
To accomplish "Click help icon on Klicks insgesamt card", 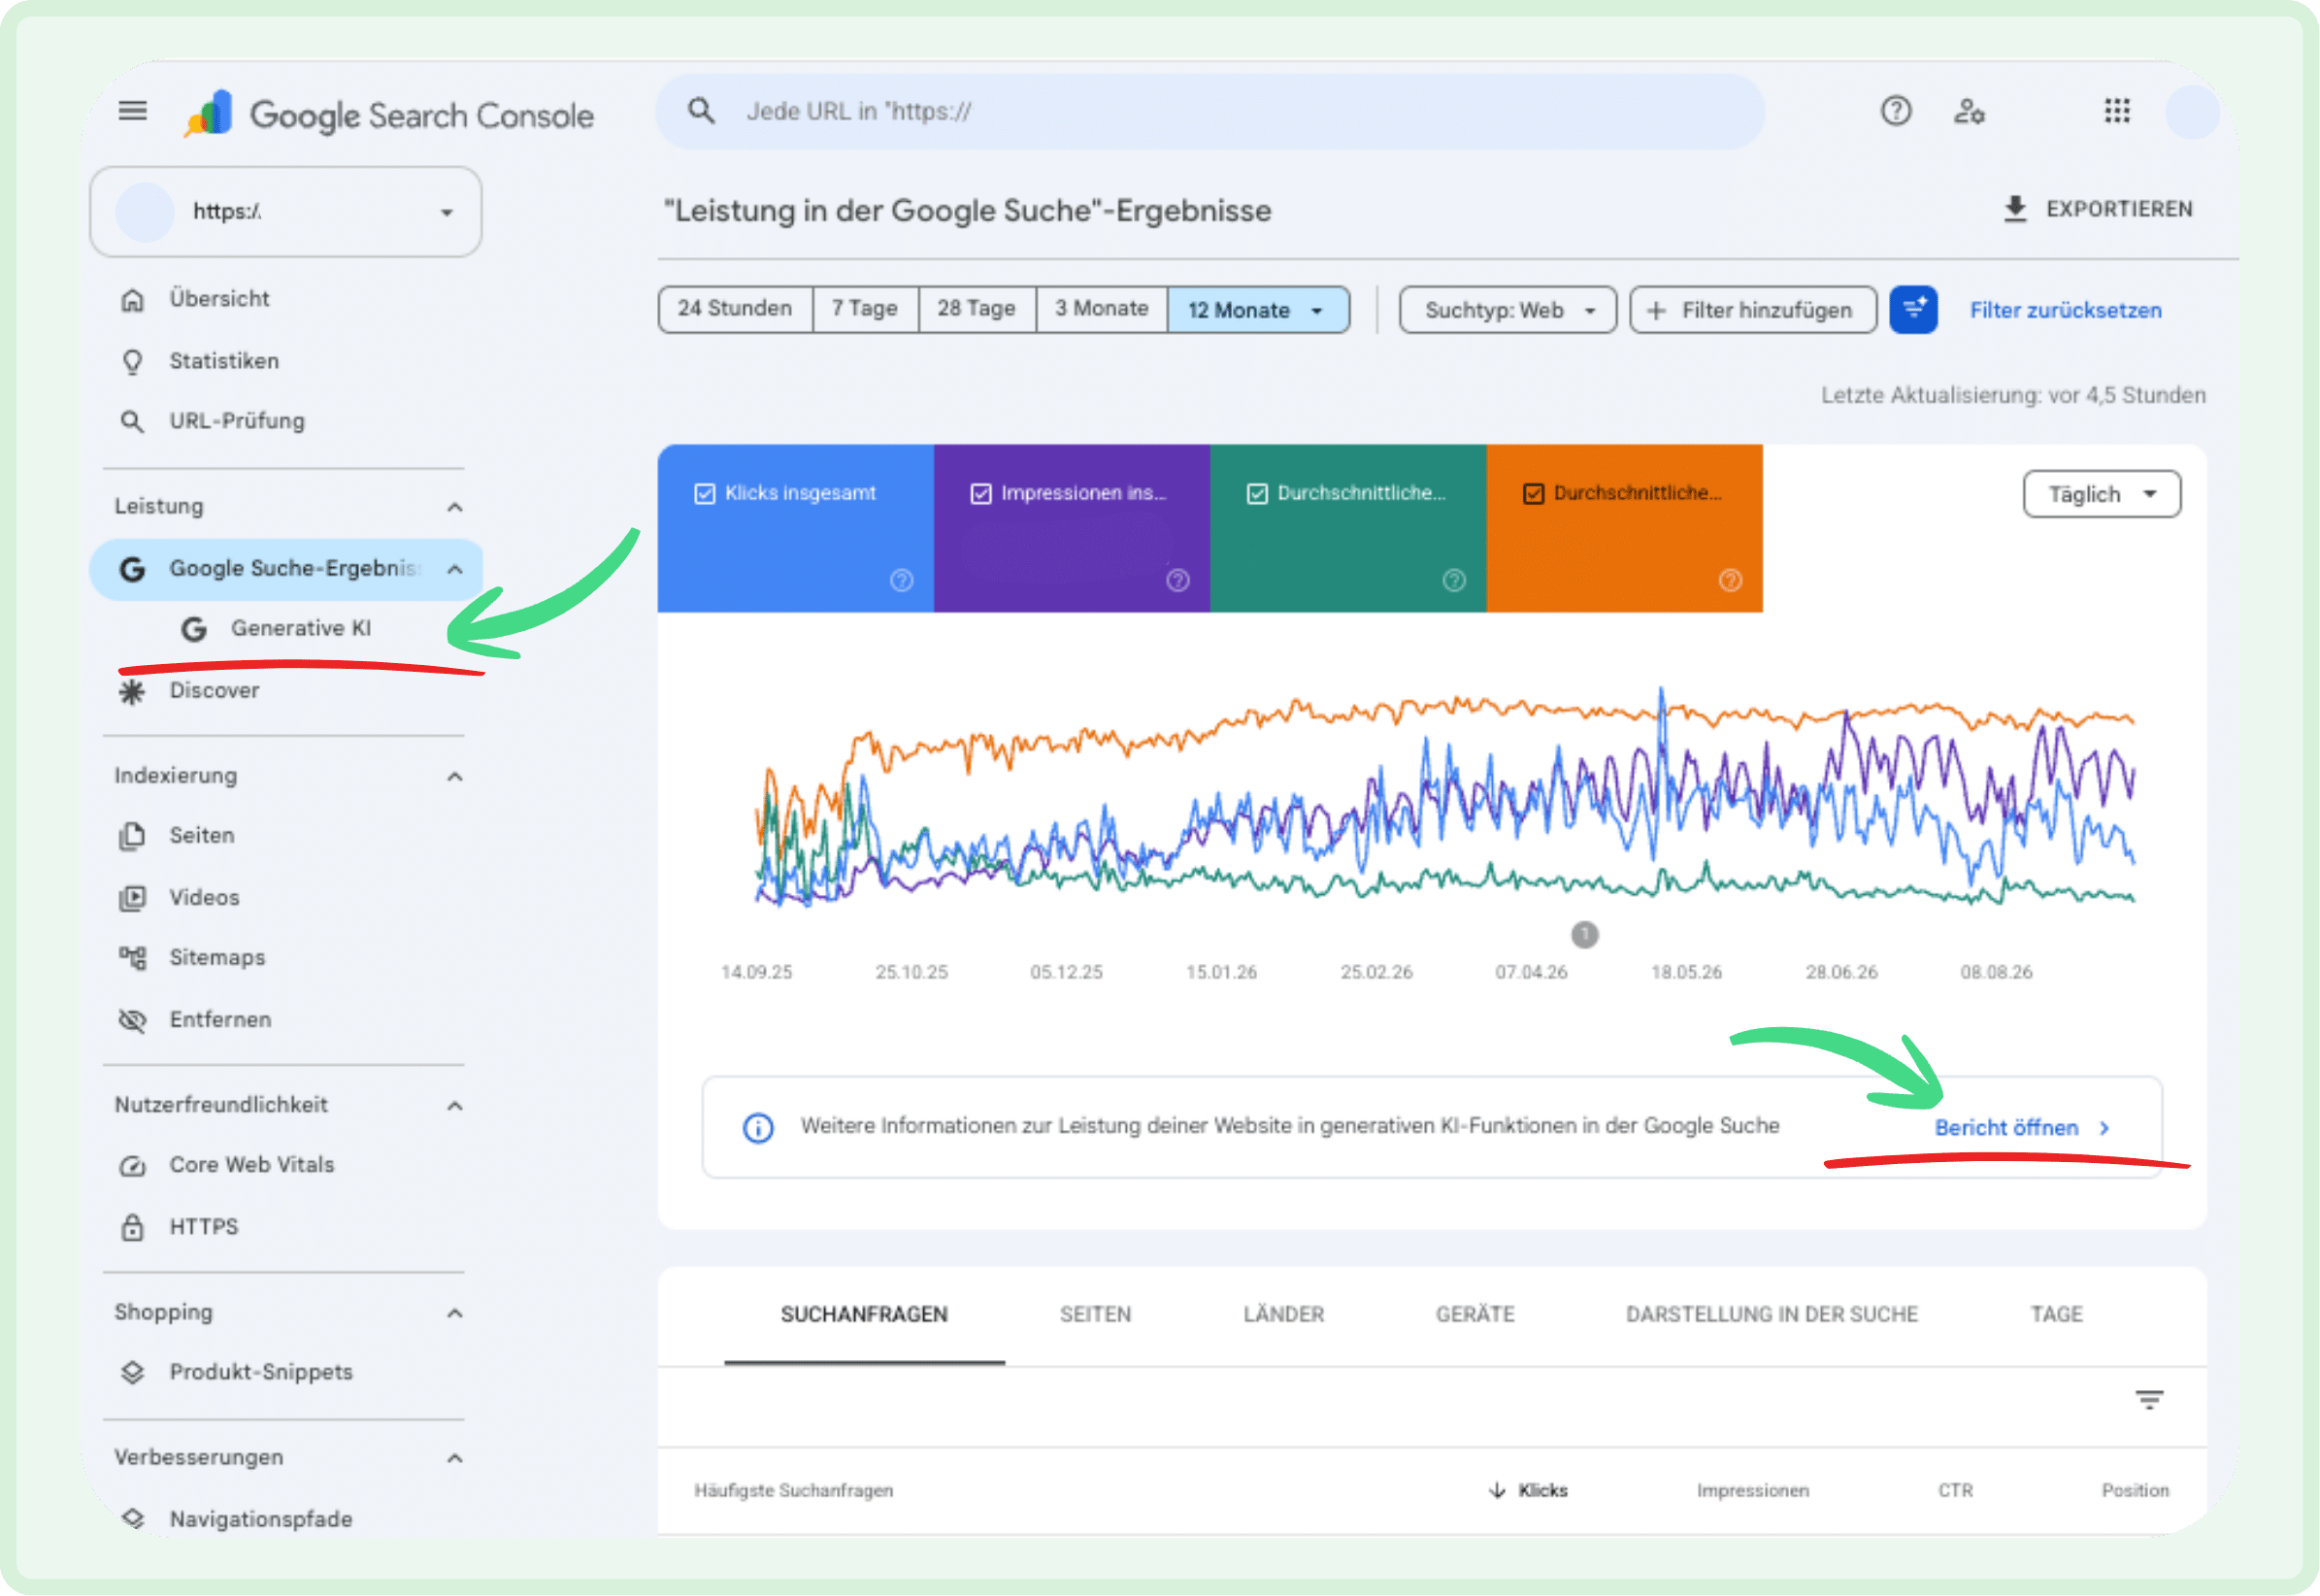I will [x=902, y=580].
